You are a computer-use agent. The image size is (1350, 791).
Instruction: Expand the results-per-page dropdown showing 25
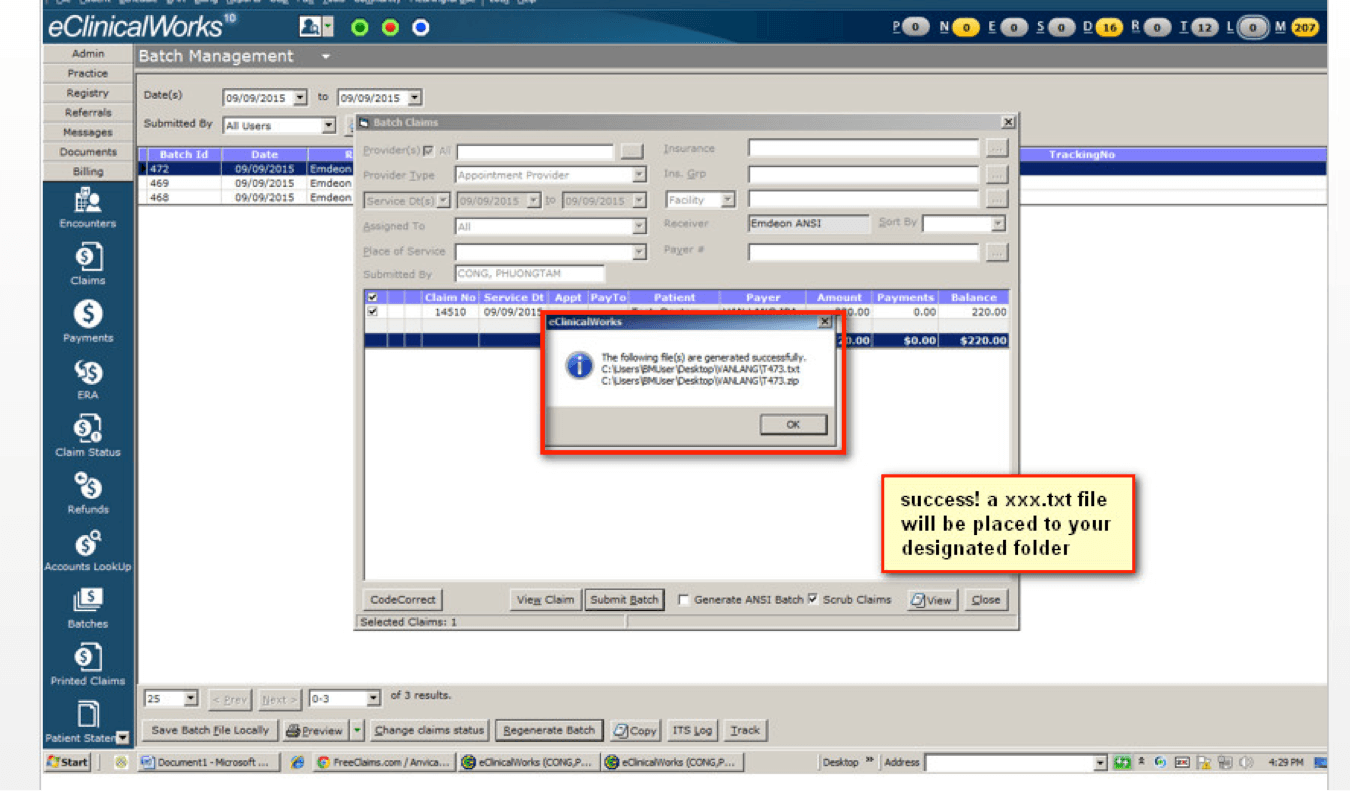coord(191,698)
